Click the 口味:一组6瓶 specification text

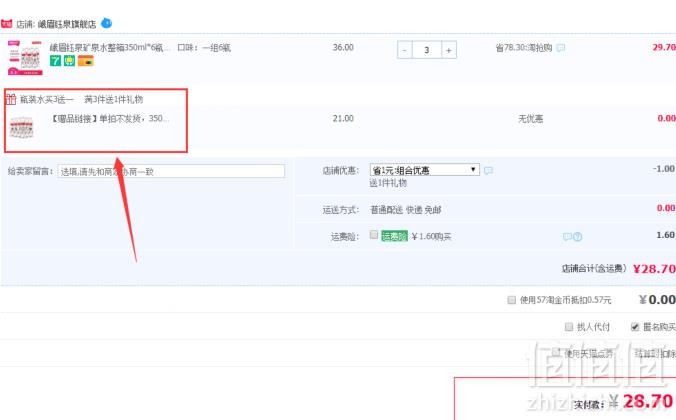tap(204, 47)
